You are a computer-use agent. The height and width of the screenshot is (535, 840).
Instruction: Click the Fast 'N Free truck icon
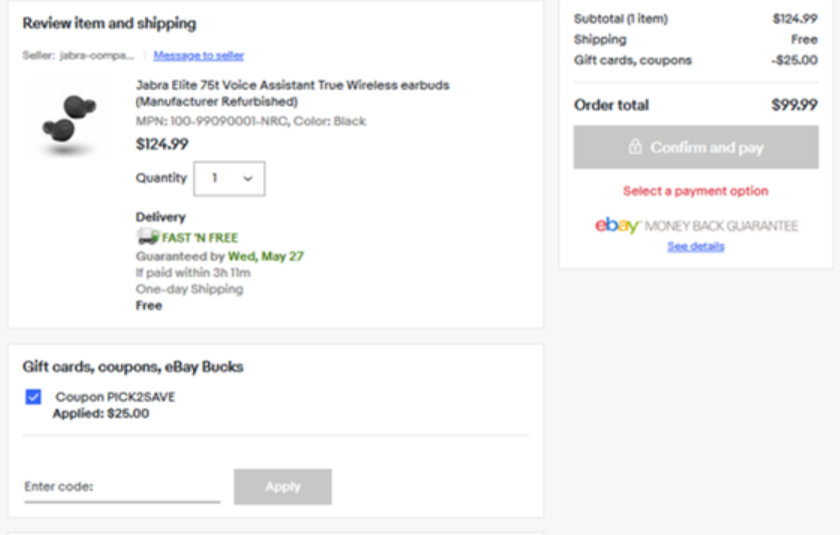147,237
